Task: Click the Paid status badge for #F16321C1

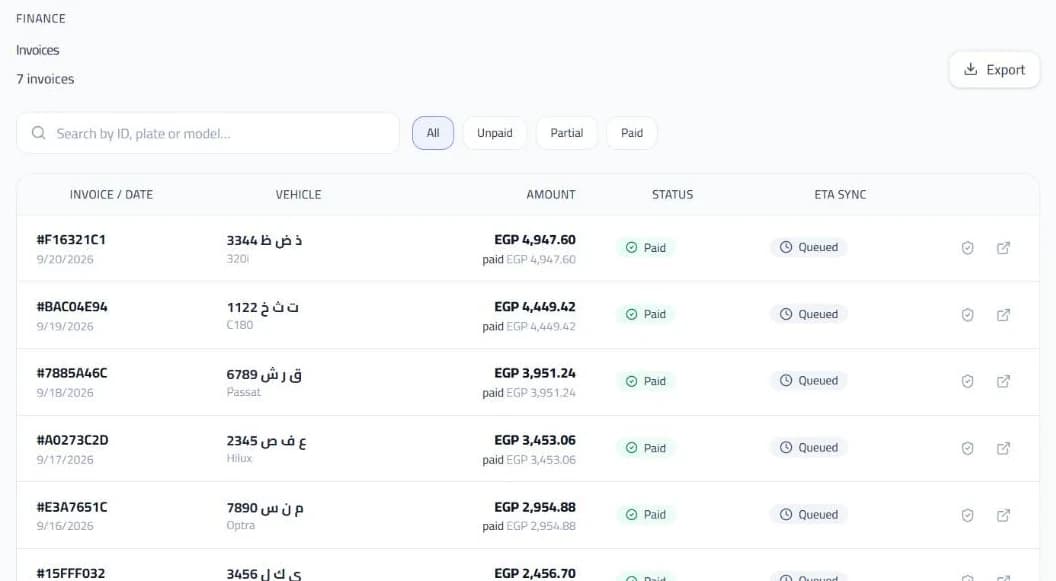Action: click(646, 248)
